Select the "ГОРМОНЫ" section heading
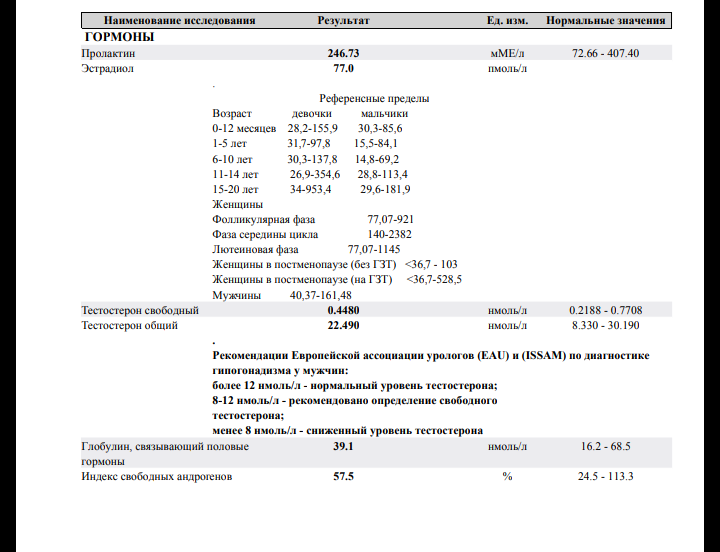720x552 pixels. pyautogui.click(x=119, y=36)
